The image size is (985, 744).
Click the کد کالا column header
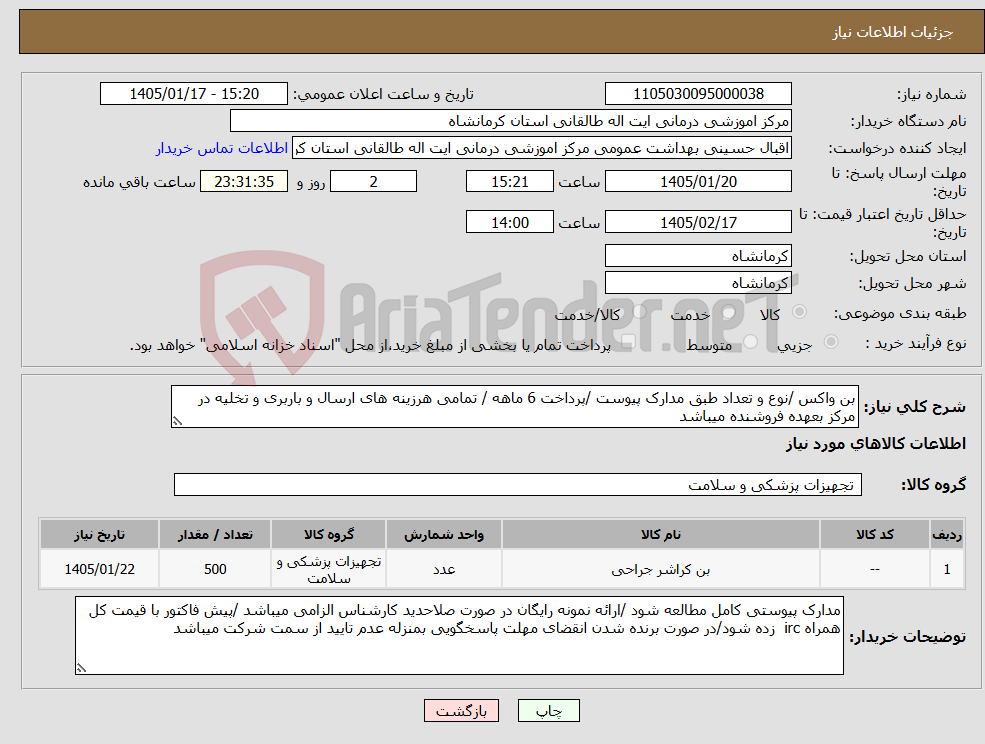pyautogui.click(x=874, y=534)
